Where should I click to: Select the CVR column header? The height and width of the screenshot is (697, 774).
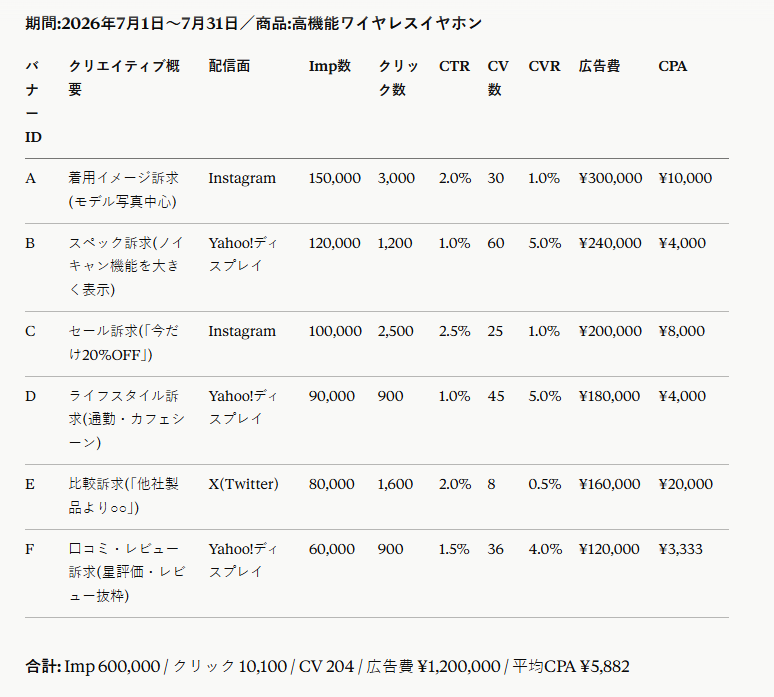pyautogui.click(x=544, y=66)
